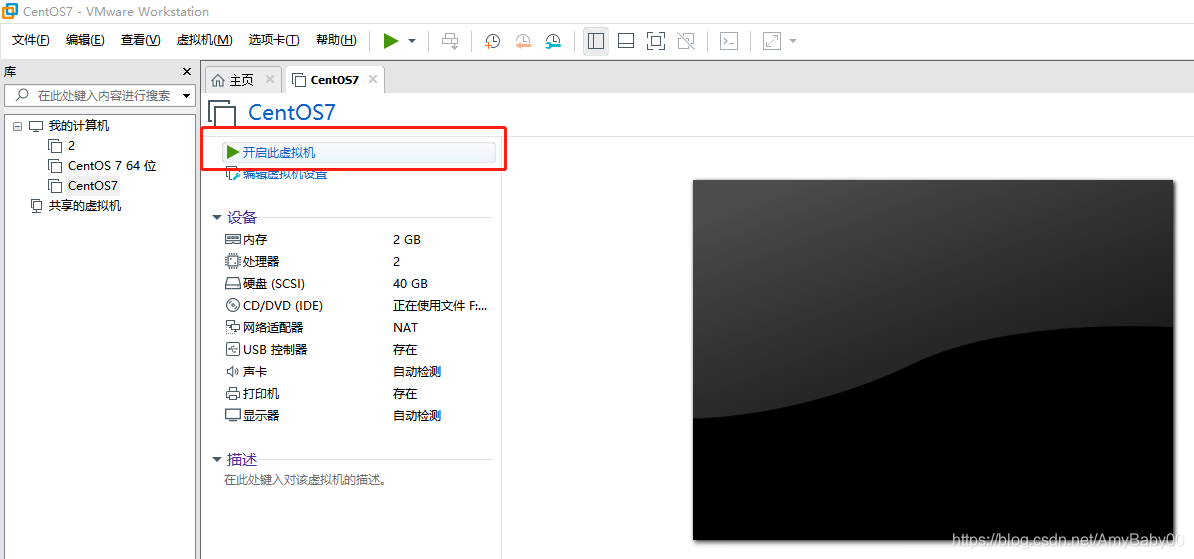Collapse the 描述 section
The height and width of the screenshot is (559, 1194).
click(x=217, y=460)
